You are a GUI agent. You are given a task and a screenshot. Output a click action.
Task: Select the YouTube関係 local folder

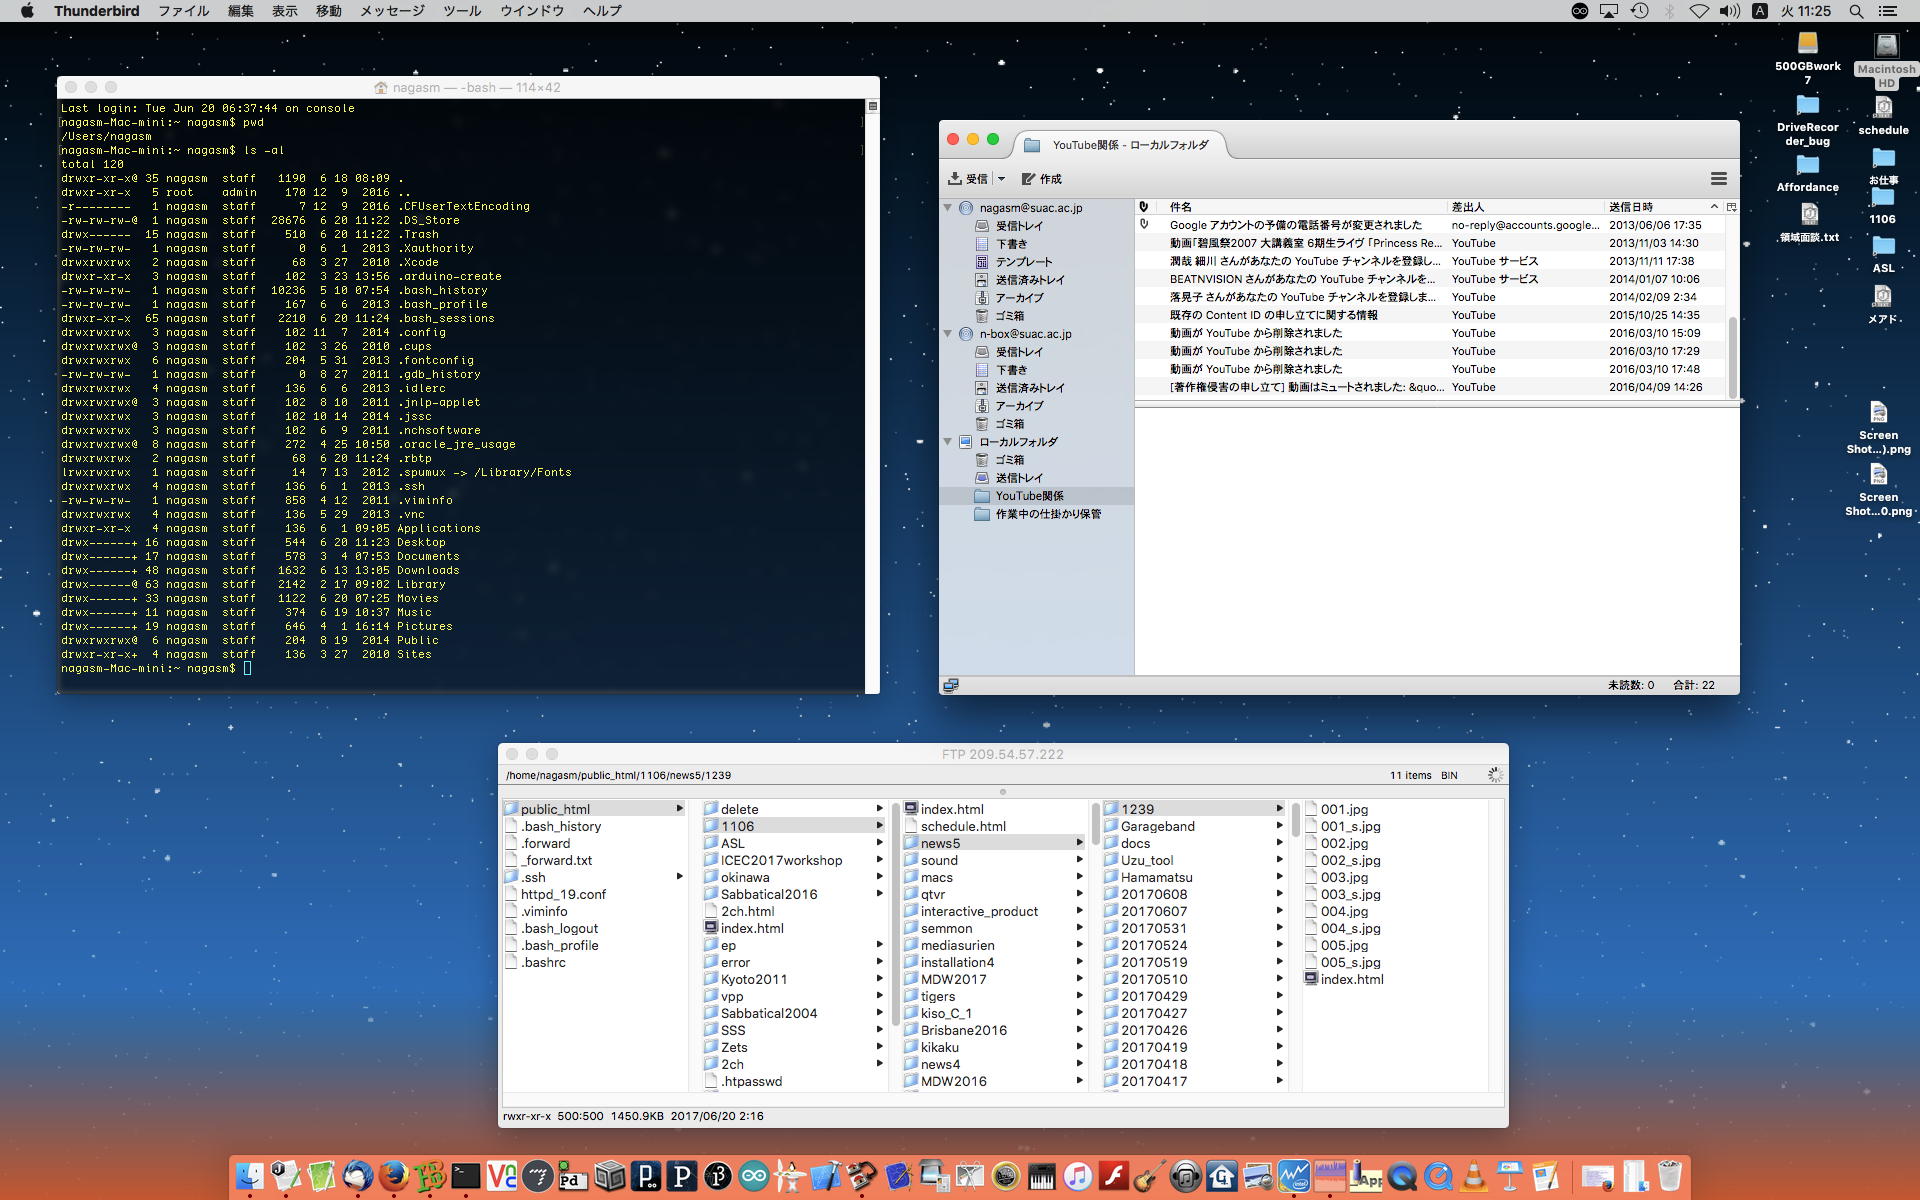tap(1029, 496)
